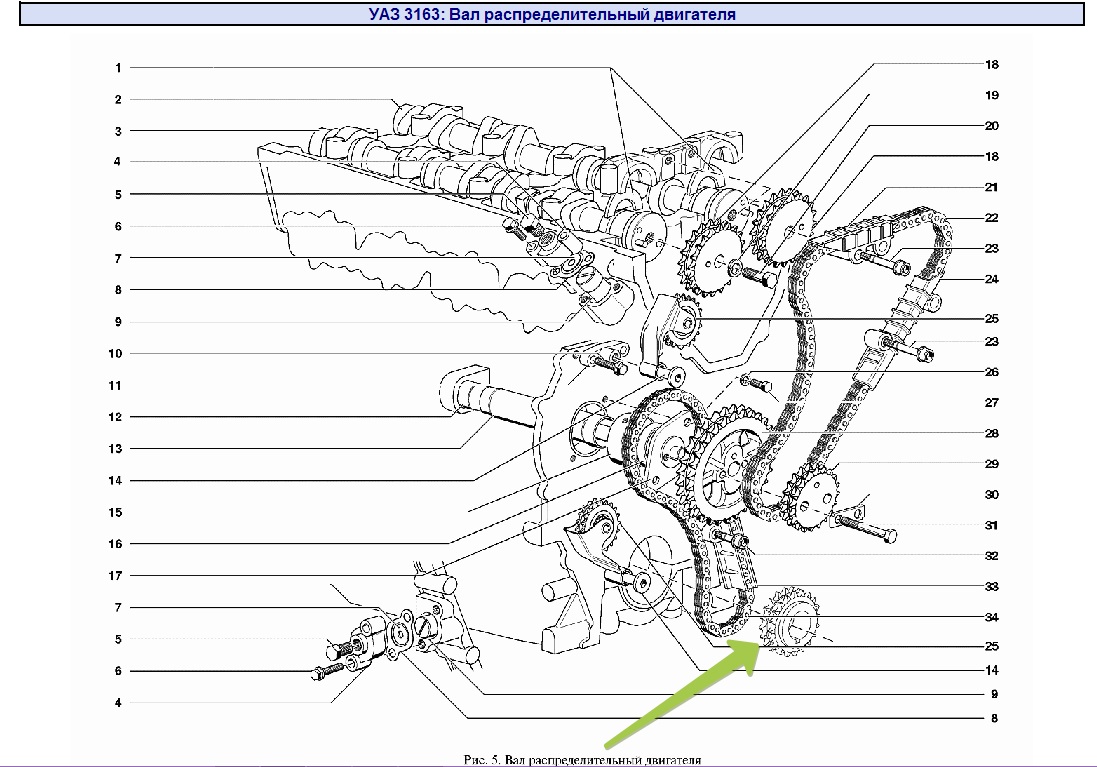Click part number 12 label on left
Screen dimensions: 1097x767
point(116,417)
